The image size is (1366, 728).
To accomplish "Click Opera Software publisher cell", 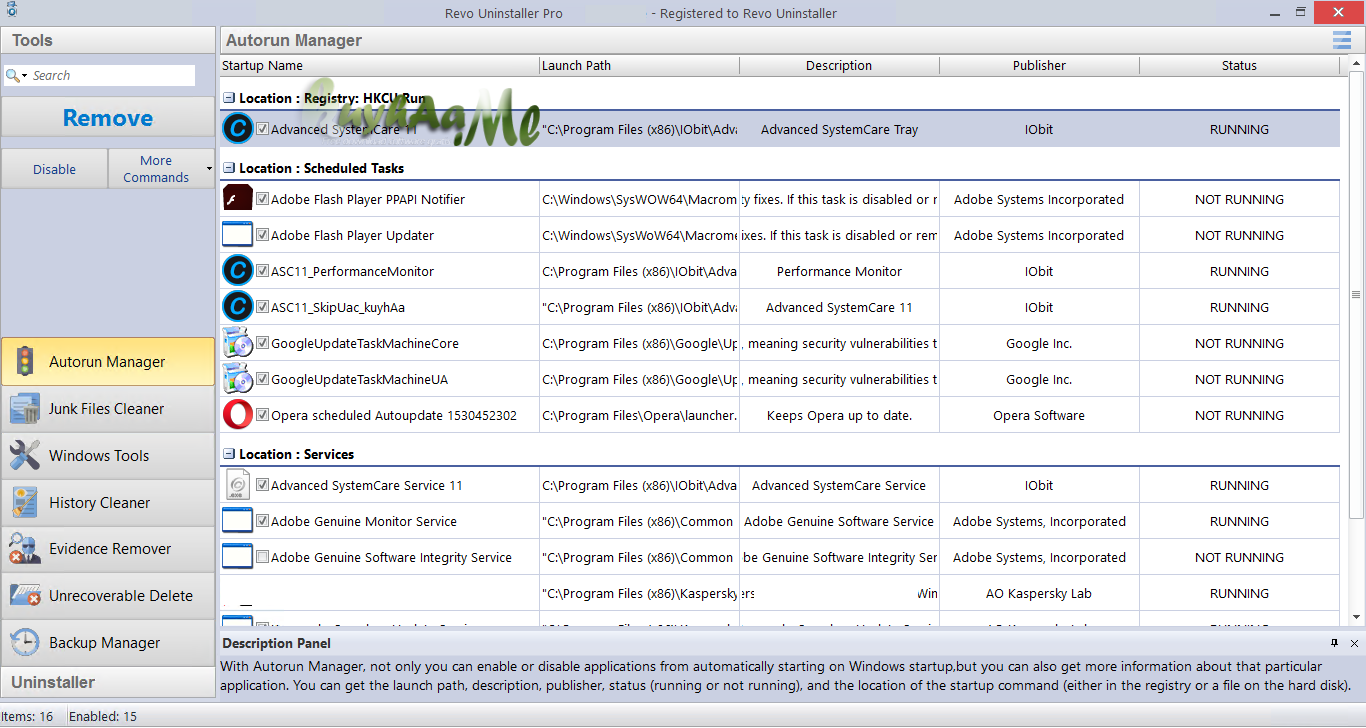I will click(1040, 415).
